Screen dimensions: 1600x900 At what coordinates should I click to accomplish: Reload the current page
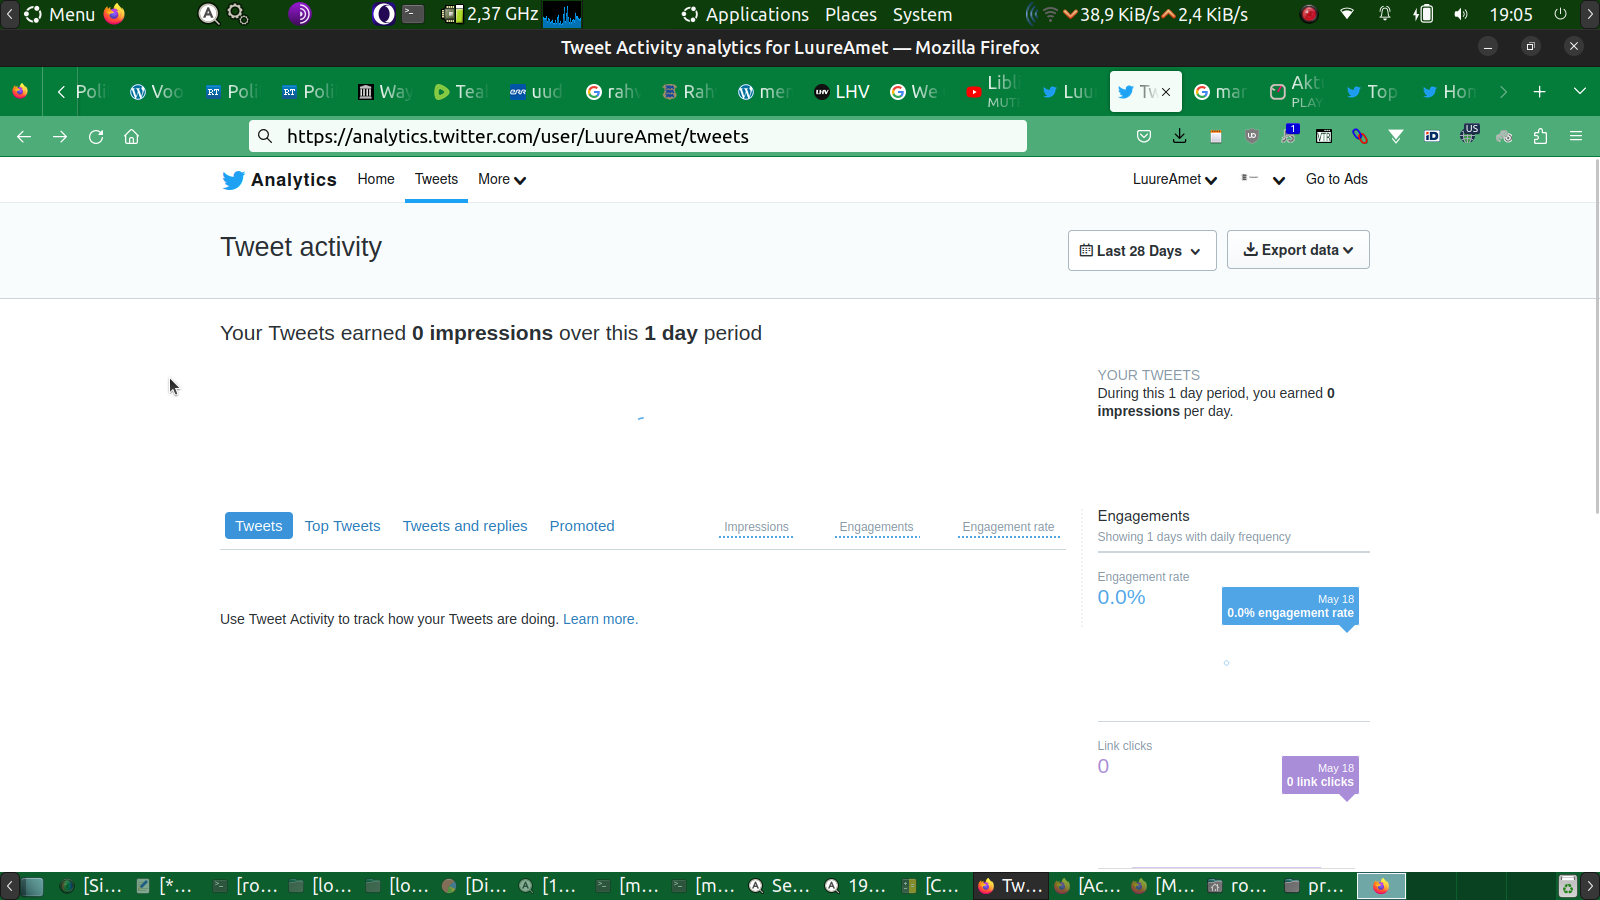[x=96, y=136]
